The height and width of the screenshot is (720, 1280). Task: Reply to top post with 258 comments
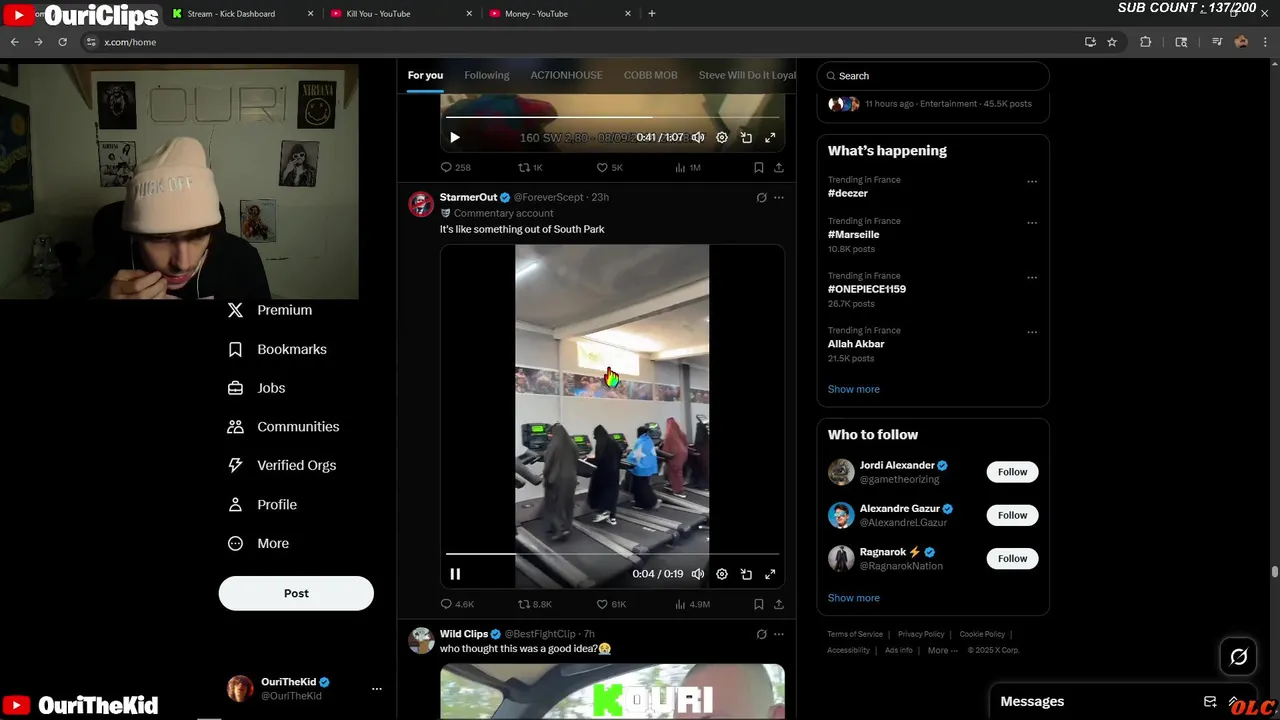pos(455,168)
